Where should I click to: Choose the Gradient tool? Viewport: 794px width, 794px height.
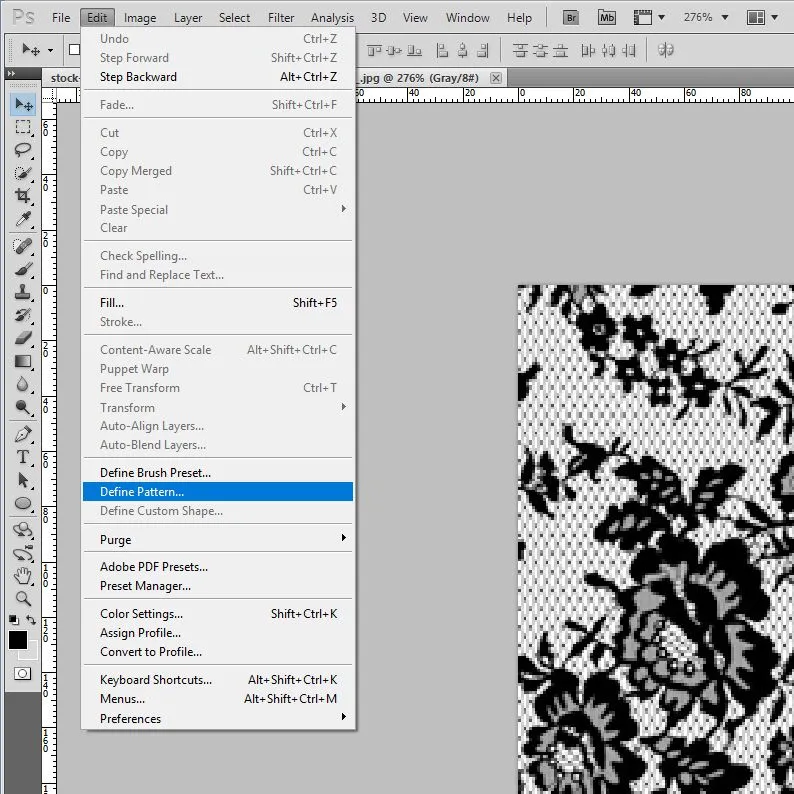pos(23,362)
